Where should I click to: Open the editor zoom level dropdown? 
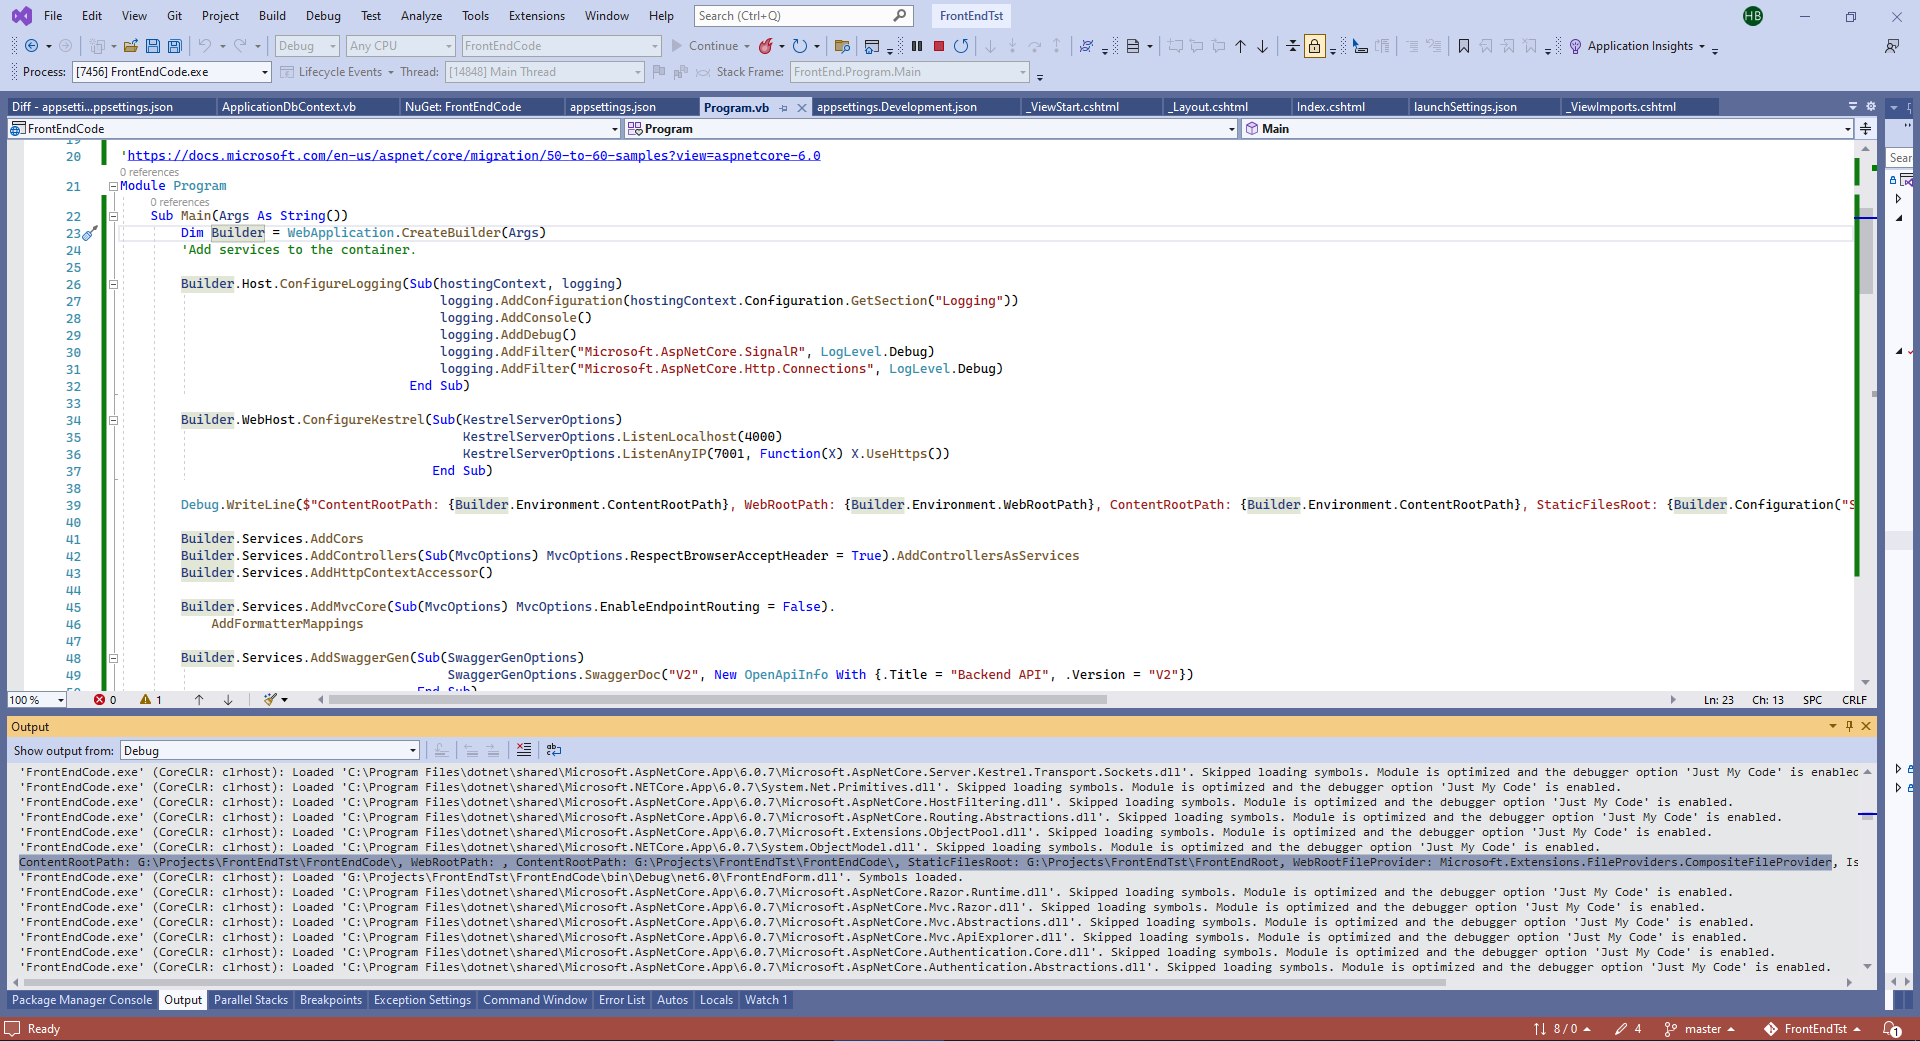[60, 700]
